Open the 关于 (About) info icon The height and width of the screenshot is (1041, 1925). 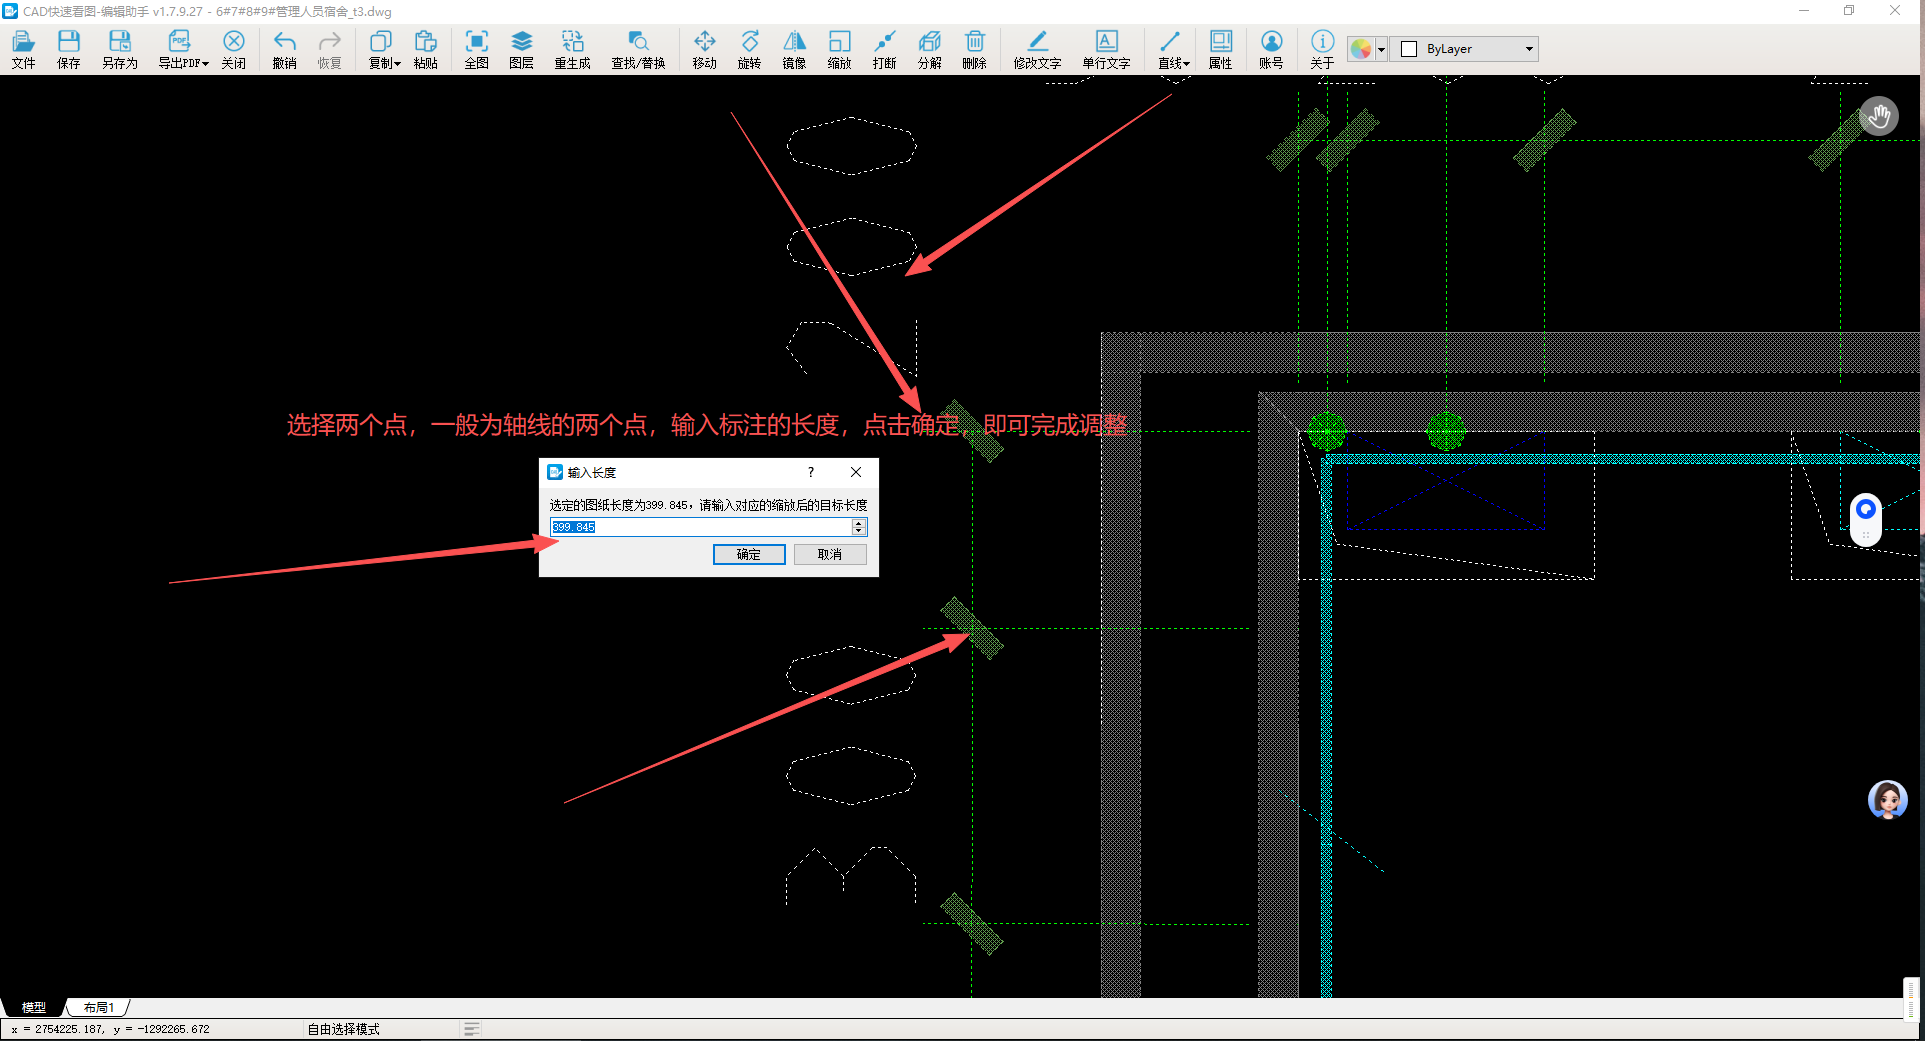(x=1322, y=49)
